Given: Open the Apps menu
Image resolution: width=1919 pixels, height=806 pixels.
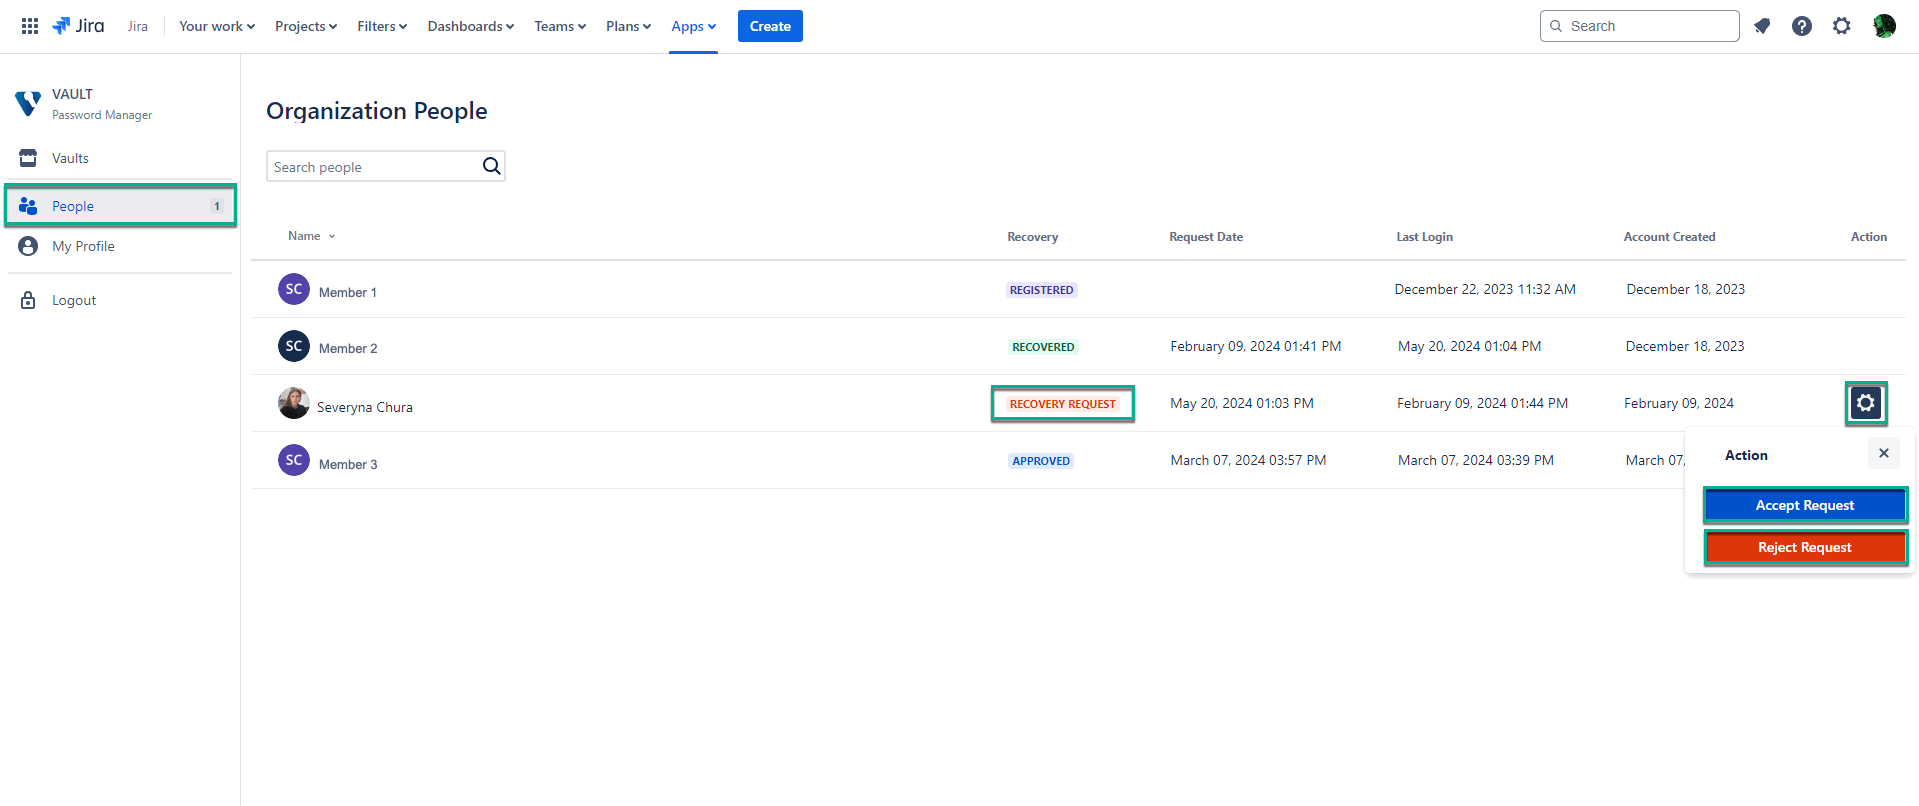Looking at the screenshot, I should [693, 26].
